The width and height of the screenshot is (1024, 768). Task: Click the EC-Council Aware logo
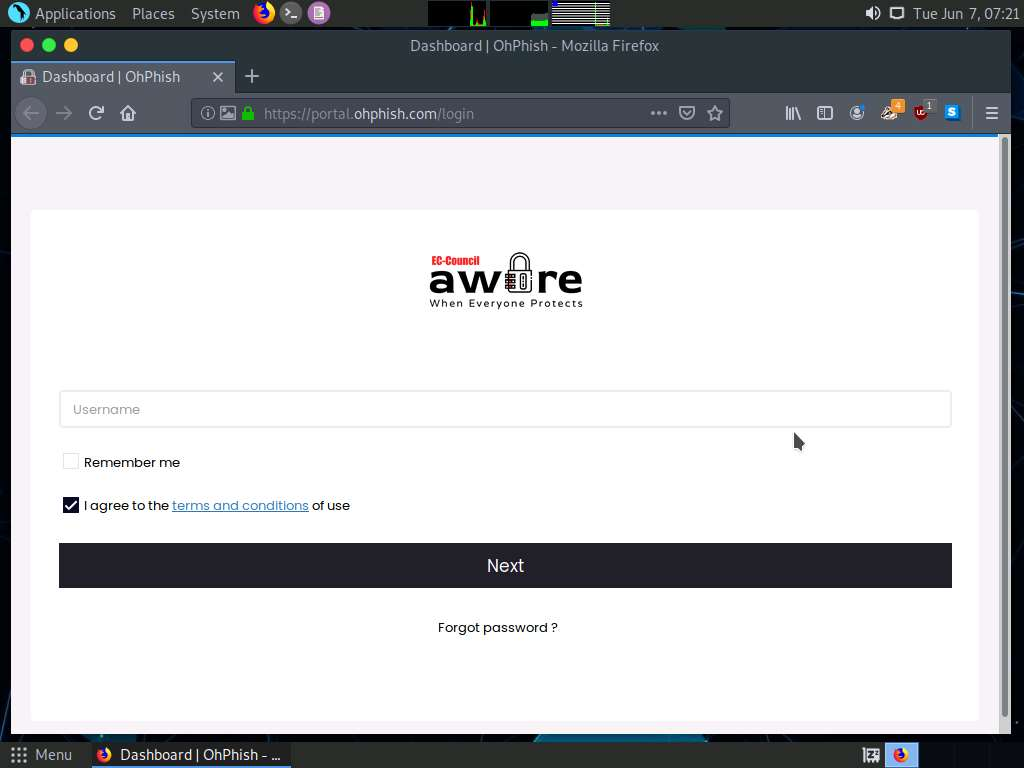(506, 280)
